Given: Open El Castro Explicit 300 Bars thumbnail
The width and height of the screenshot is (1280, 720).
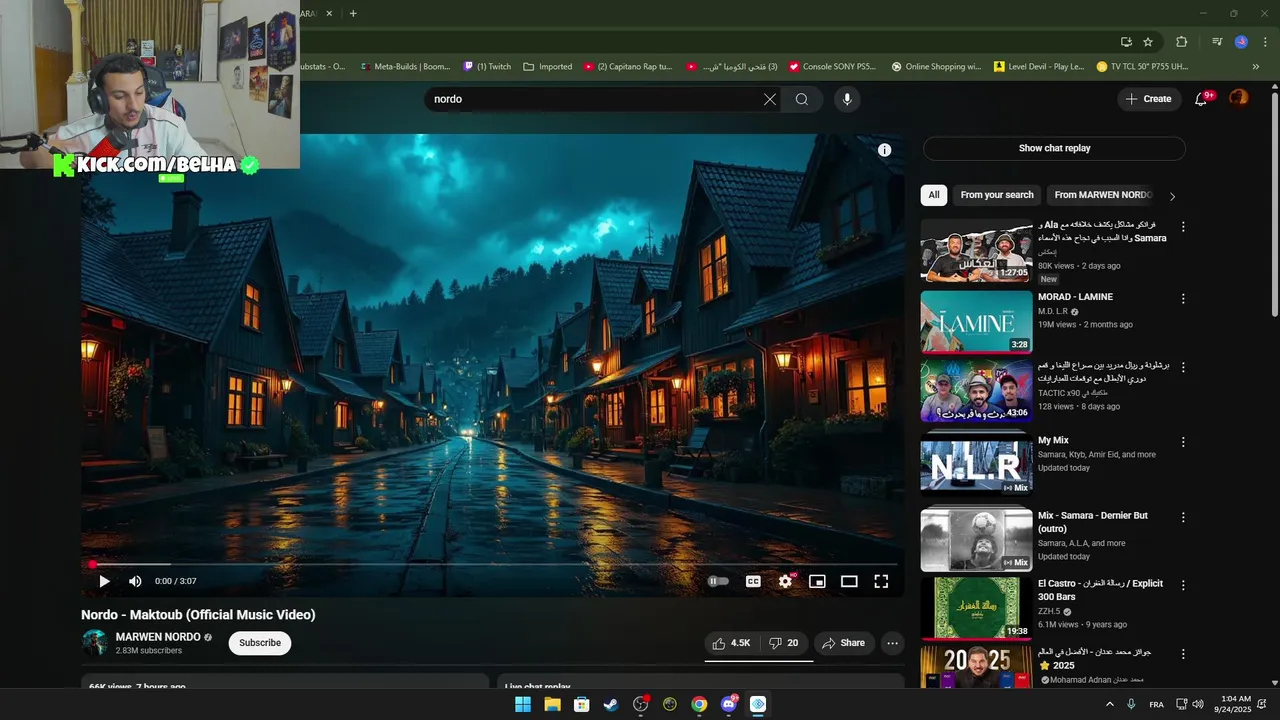Looking at the screenshot, I should 976,608.
